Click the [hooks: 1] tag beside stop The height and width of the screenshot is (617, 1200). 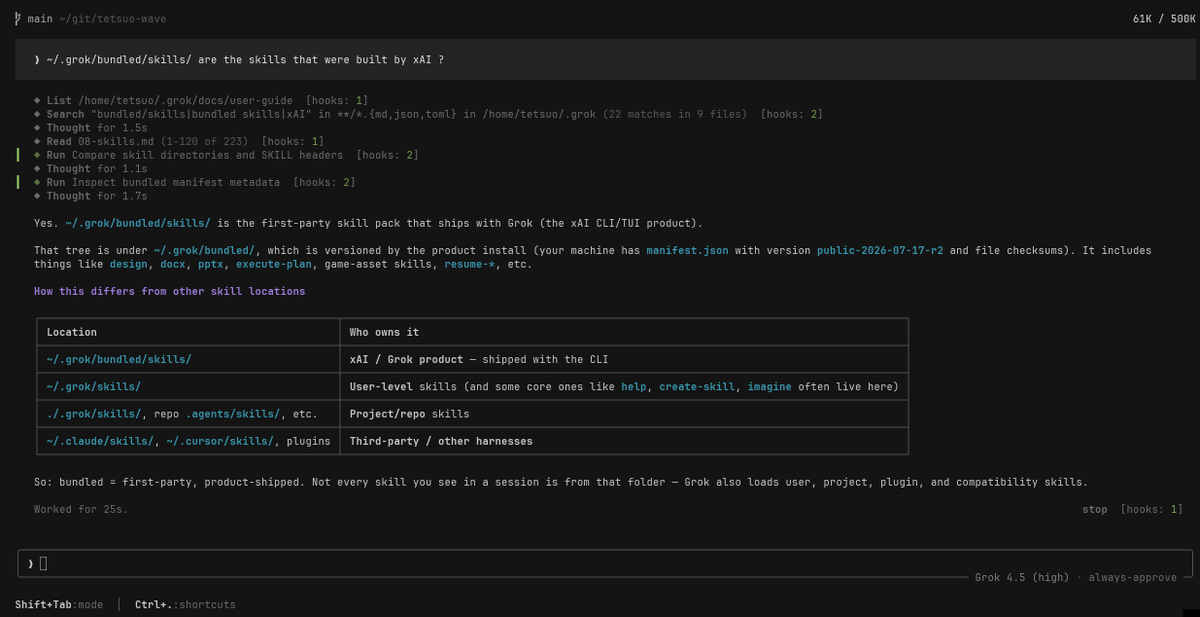point(1152,509)
